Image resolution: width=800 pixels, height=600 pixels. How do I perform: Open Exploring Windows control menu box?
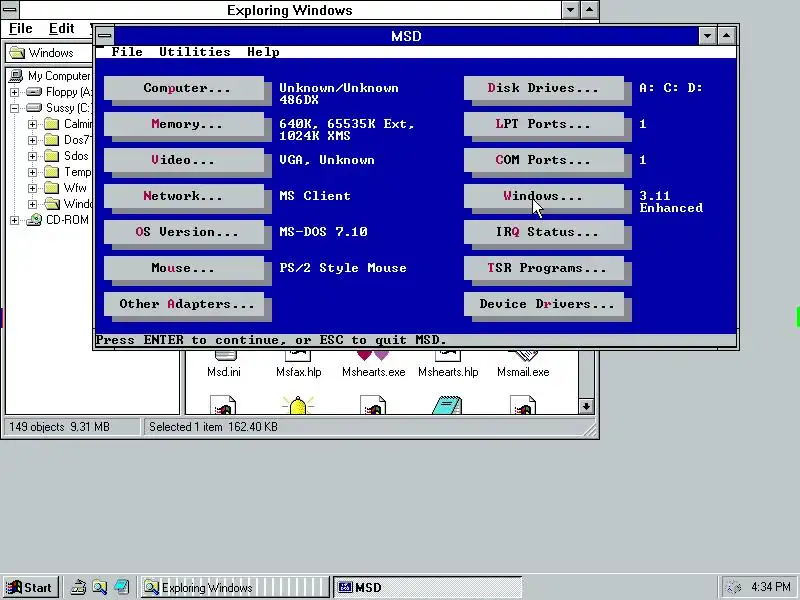click(x=9, y=9)
